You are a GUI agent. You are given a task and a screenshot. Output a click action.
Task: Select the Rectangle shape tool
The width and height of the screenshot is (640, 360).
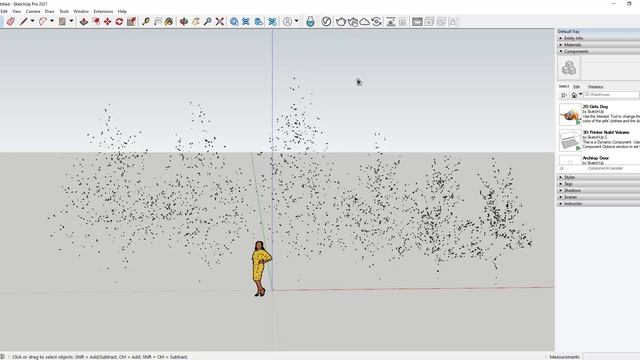point(62,22)
